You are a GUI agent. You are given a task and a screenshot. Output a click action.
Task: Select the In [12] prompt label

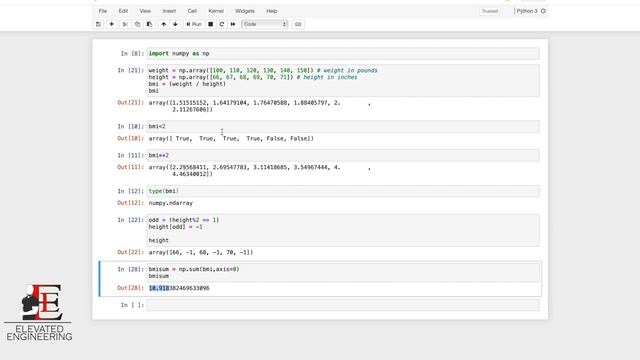point(131,191)
